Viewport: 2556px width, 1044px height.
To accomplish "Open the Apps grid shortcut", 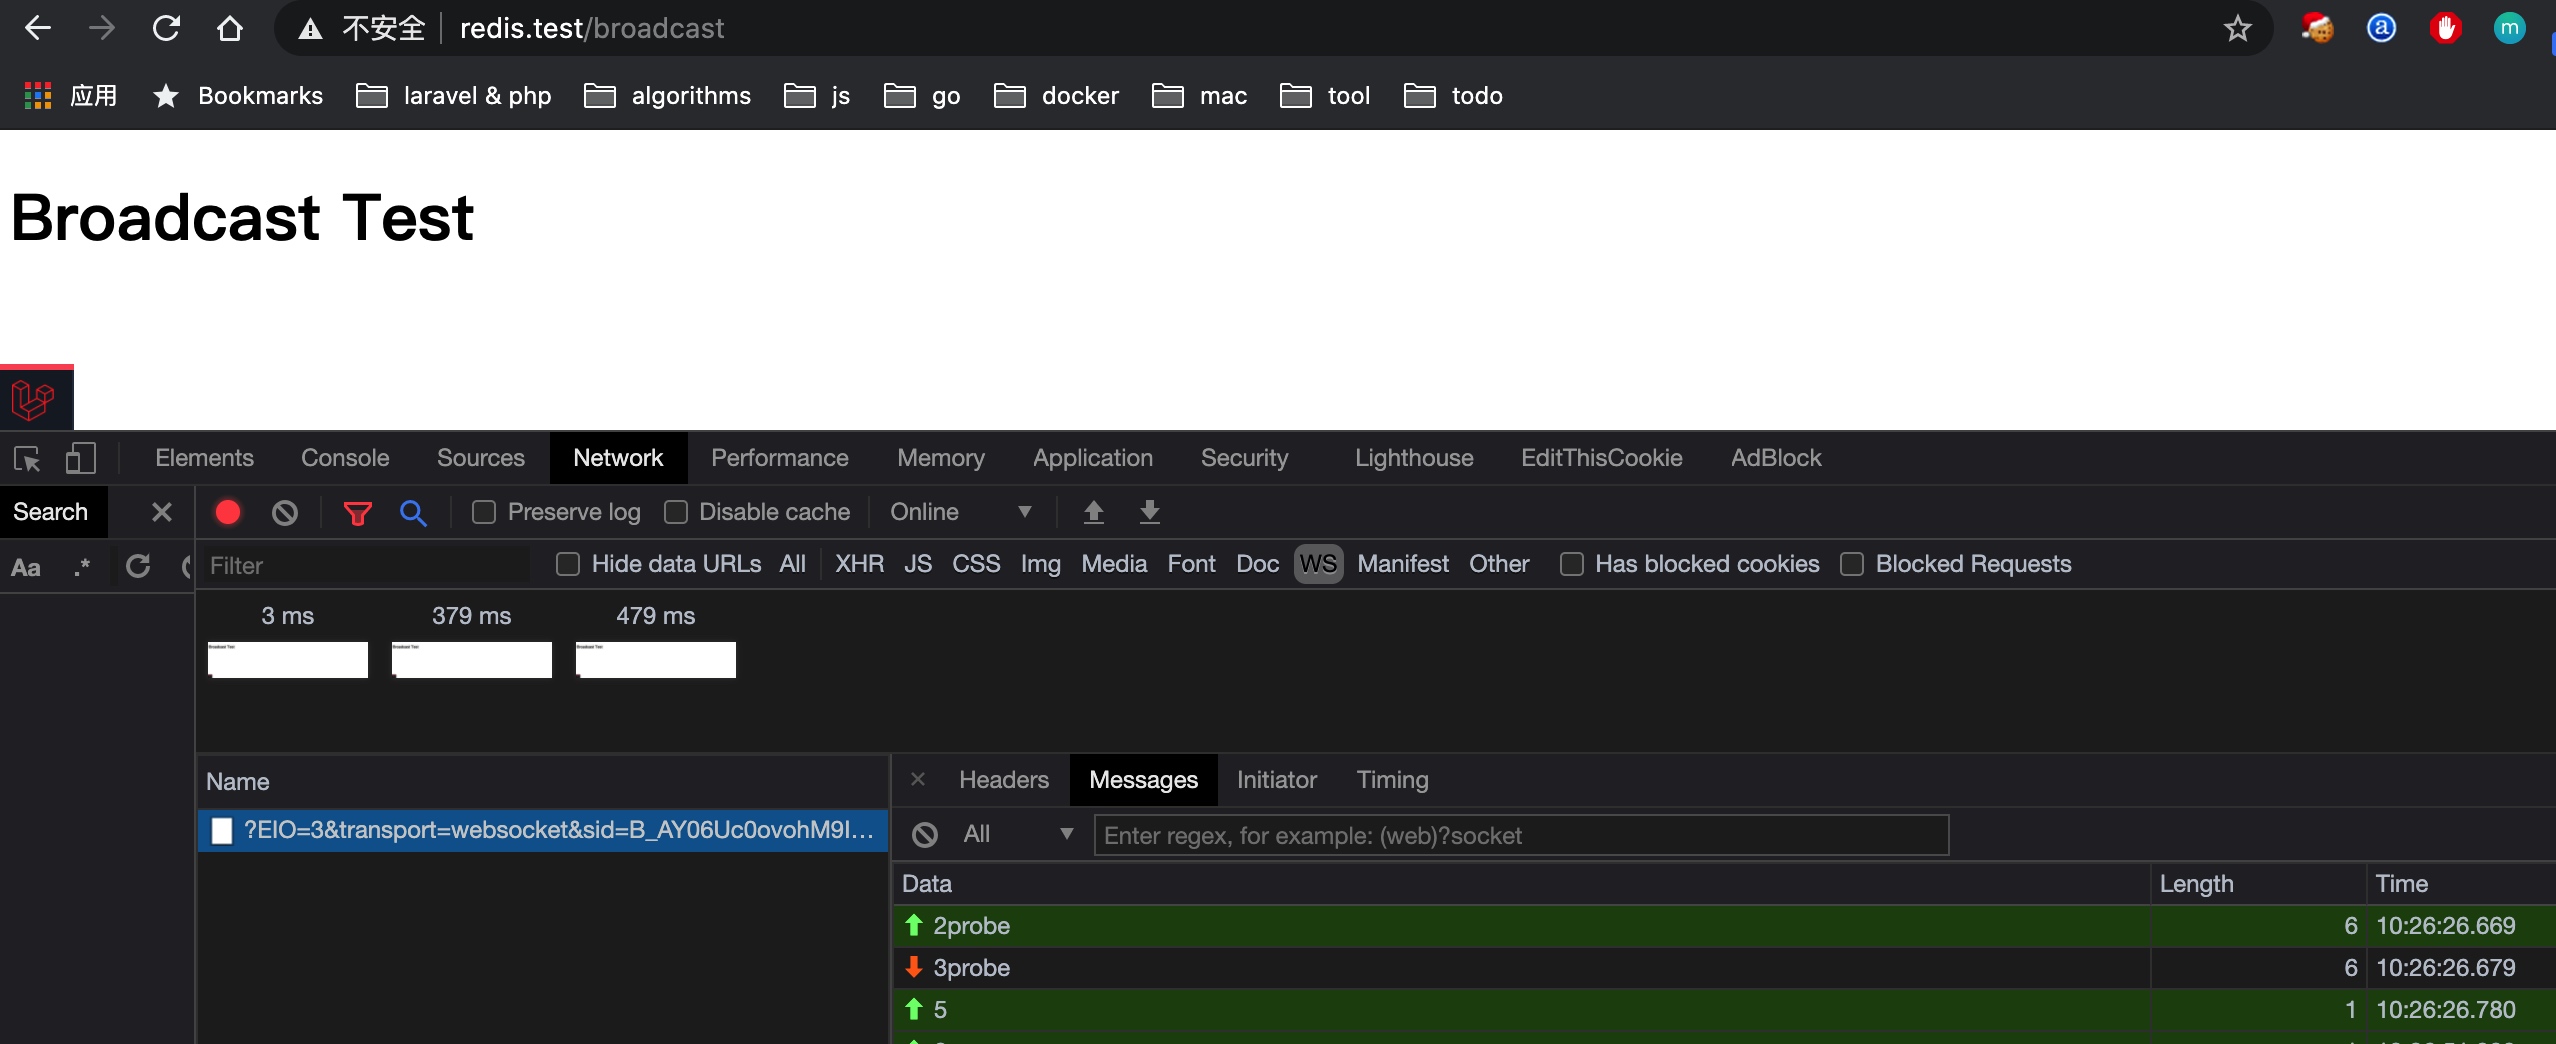I will tap(38, 95).
